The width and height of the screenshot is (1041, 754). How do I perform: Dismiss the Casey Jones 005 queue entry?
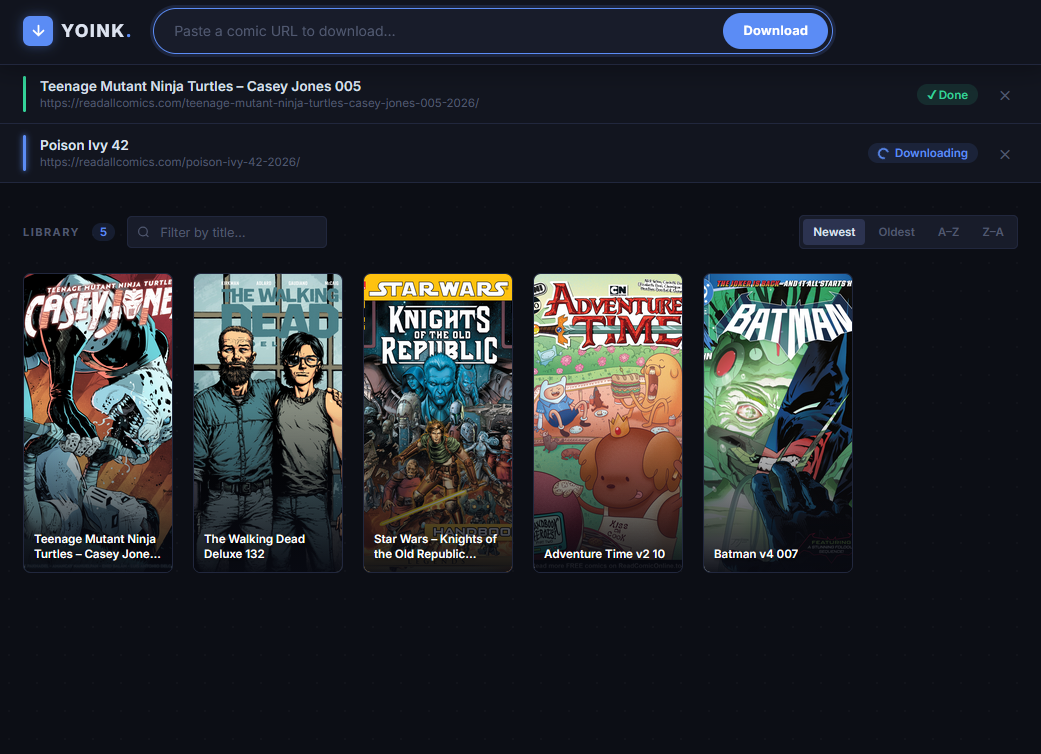(1005, 95)
